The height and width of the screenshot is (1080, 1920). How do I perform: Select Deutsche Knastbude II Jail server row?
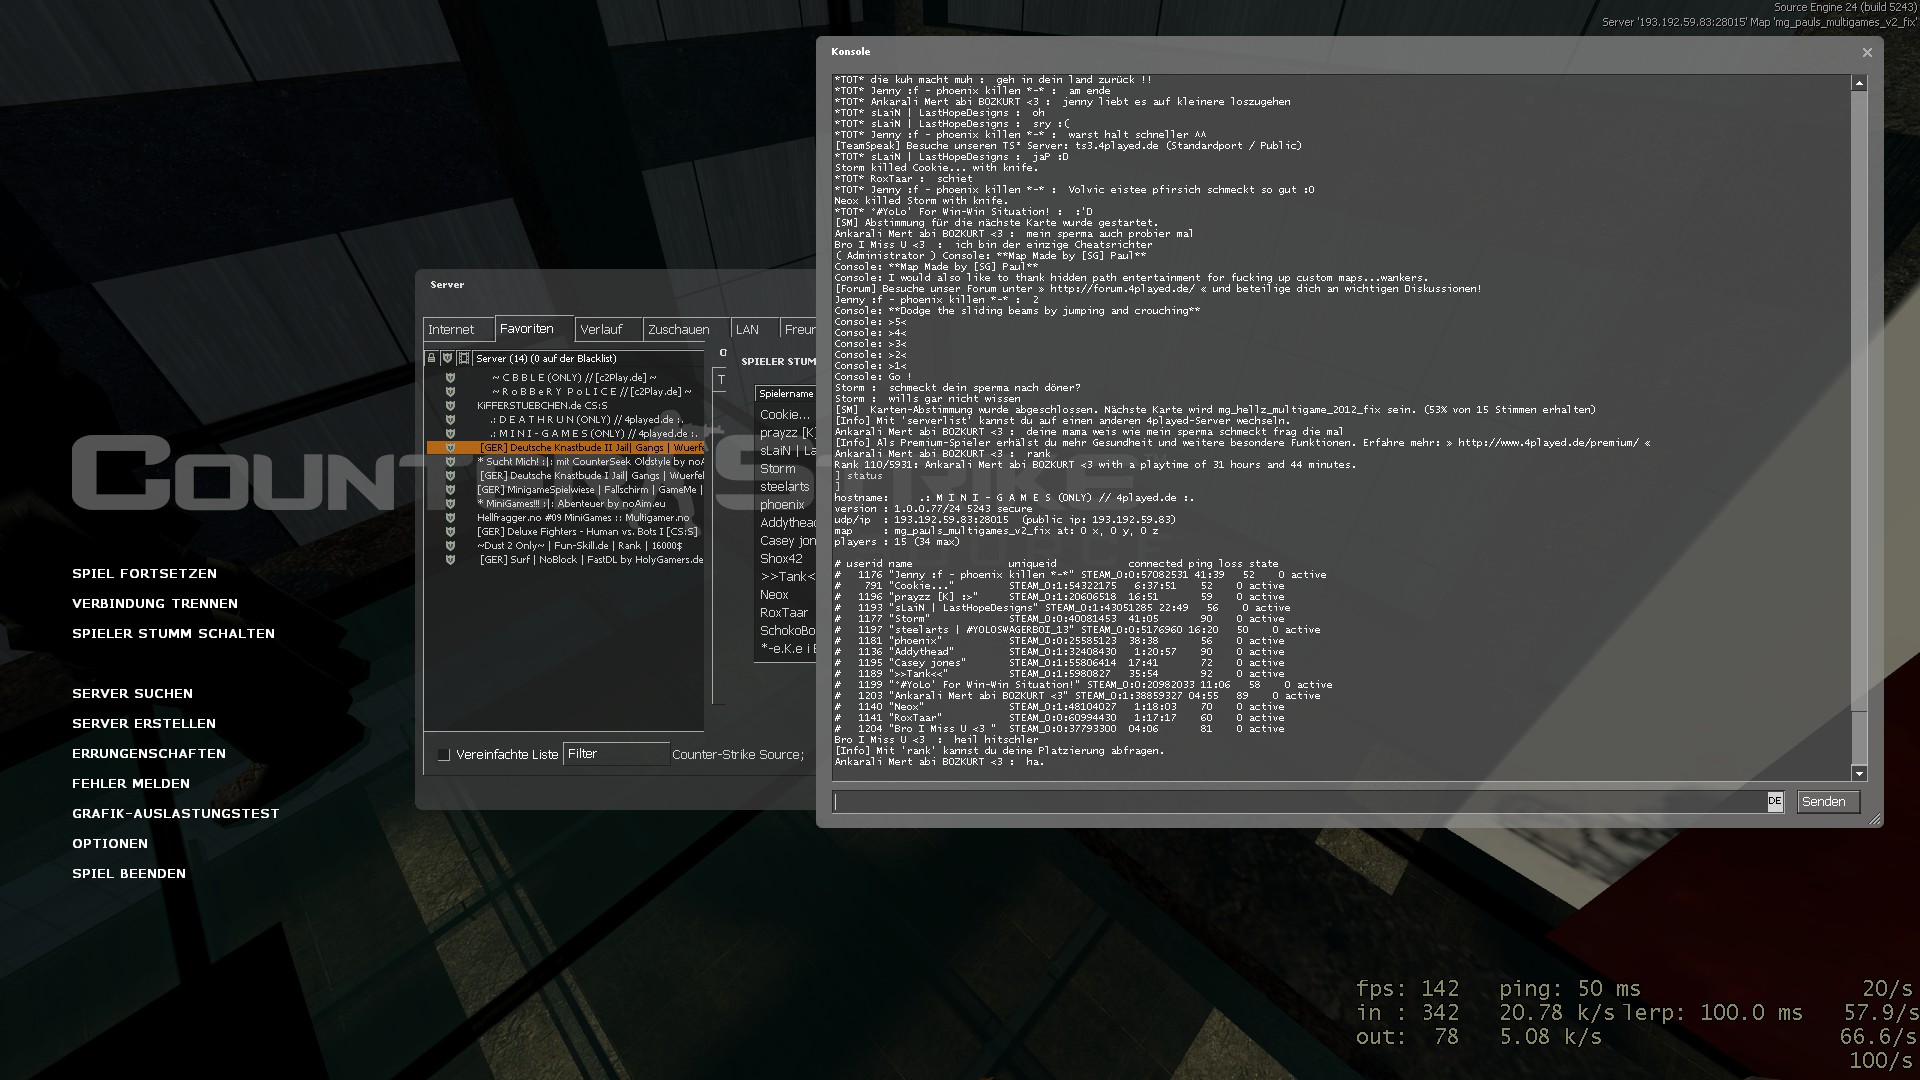click(x=566, y=448)
